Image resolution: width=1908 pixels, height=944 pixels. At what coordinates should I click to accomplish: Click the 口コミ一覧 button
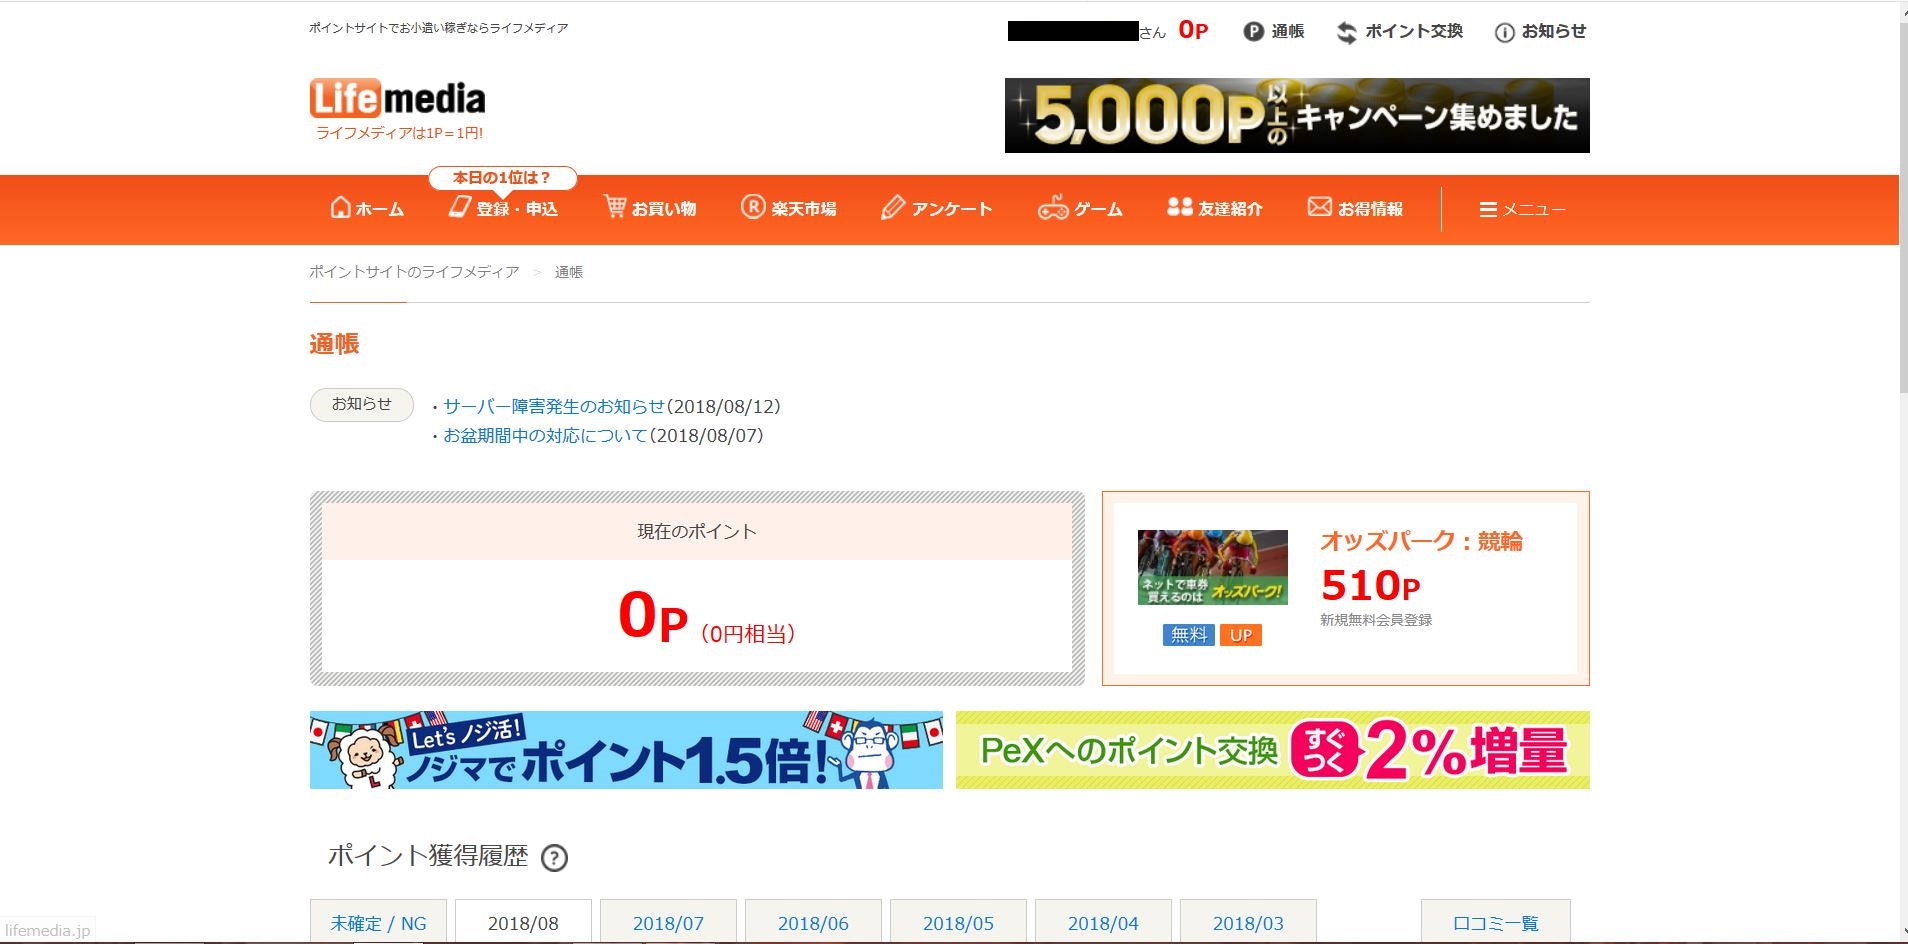coord(1496,922)
